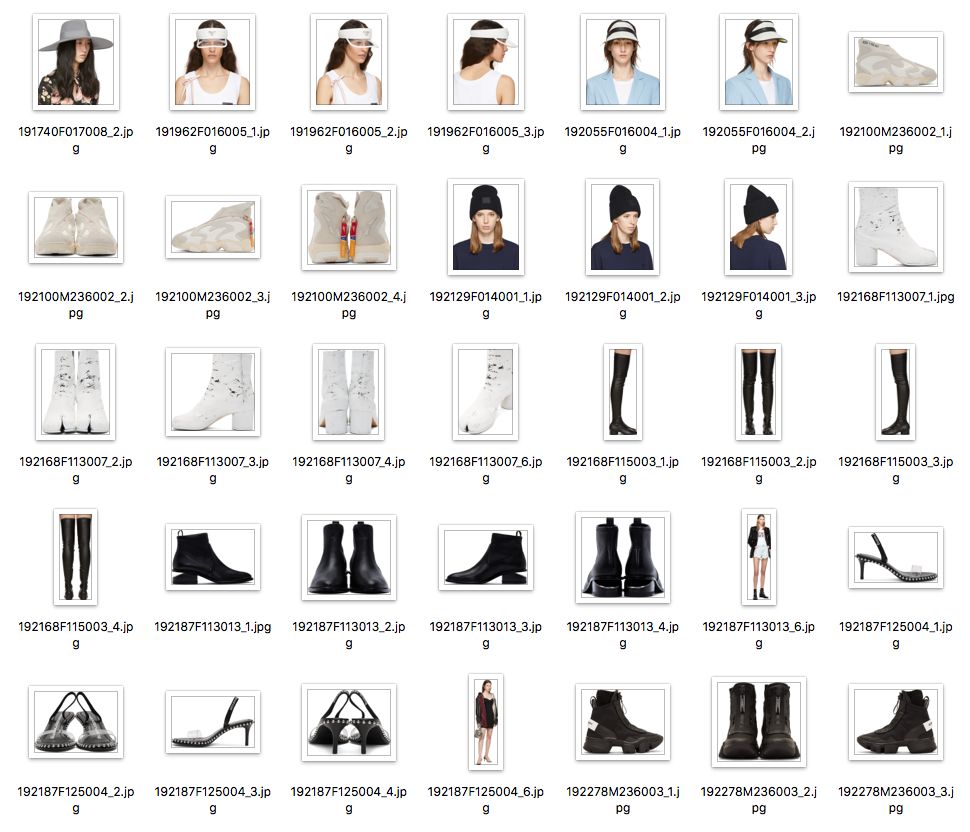Click the filename text 191962F016005_3.jpg
Viewport: 970px width, 832px height.
486,140
